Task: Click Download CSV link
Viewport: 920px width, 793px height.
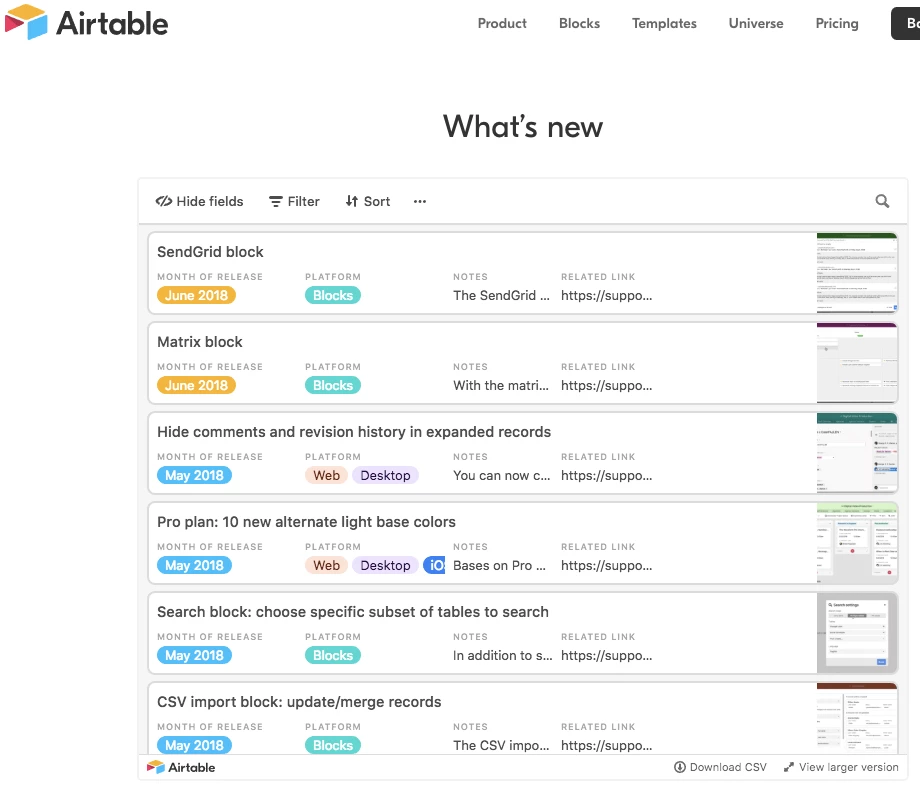Action: click(720, 767)
